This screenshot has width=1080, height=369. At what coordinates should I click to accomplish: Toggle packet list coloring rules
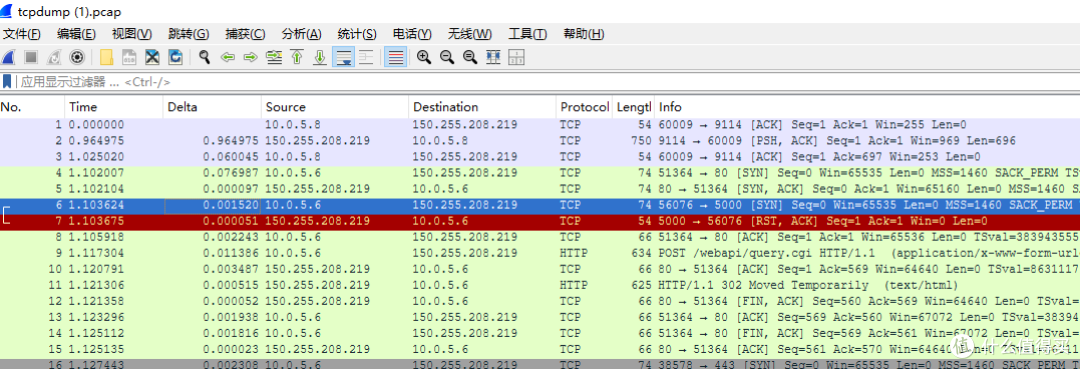(395, 58)
